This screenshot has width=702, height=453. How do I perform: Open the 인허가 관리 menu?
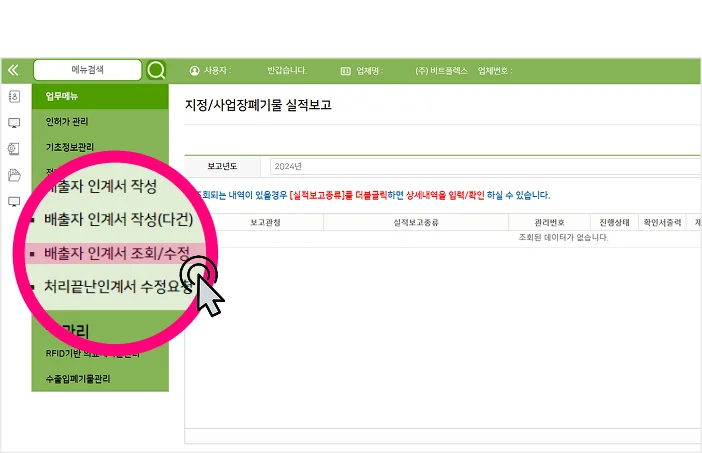coord(67,122)
